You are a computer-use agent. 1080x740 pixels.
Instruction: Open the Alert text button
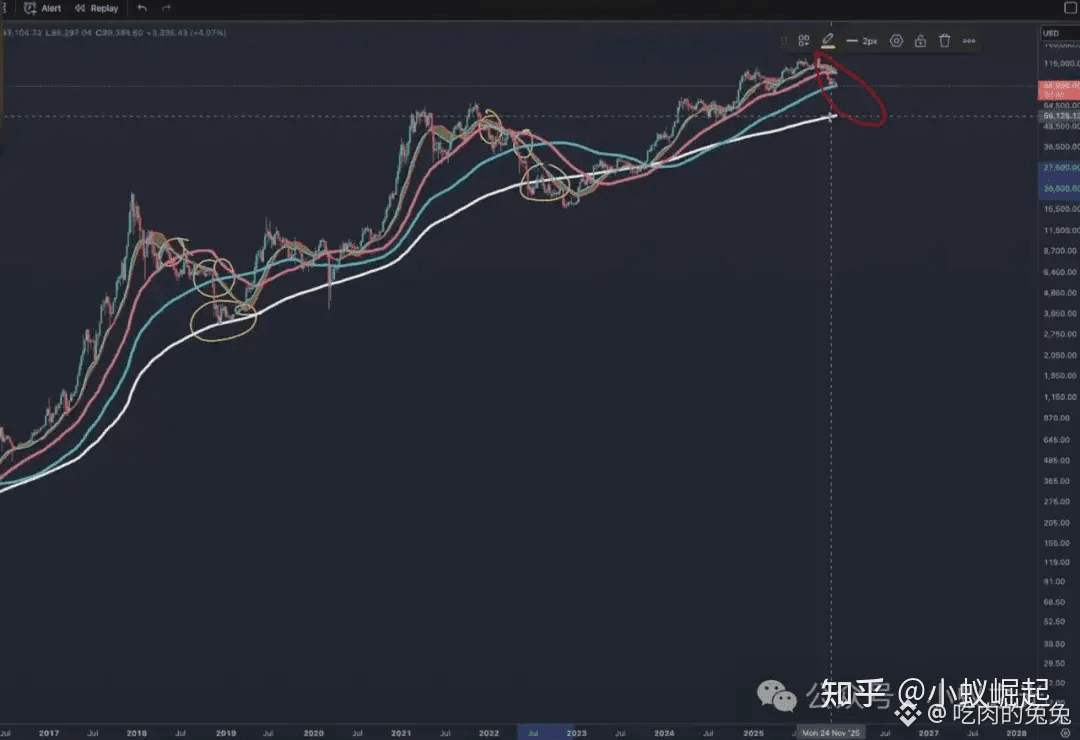pos(51,8)
